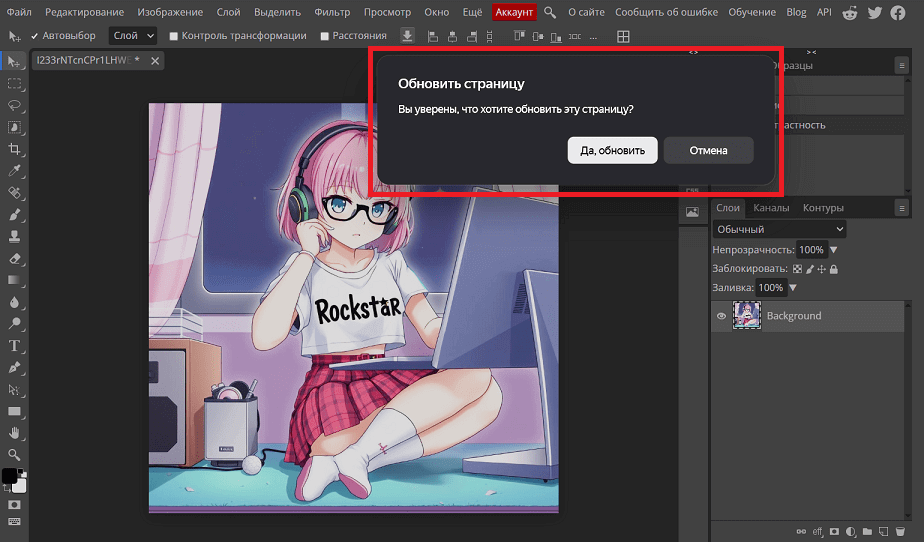Click the Zoom magnifier tool
924x542 pixels.
point(15,455)
